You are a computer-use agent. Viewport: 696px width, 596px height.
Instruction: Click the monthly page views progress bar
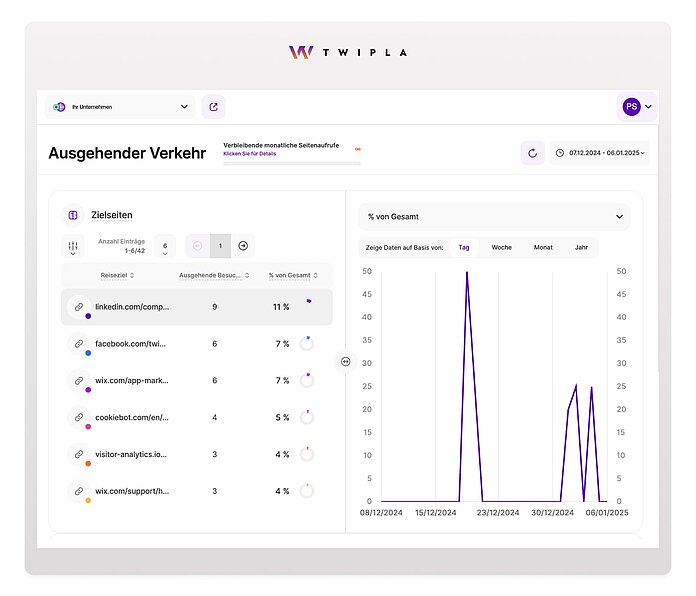[x=290, y=162]
